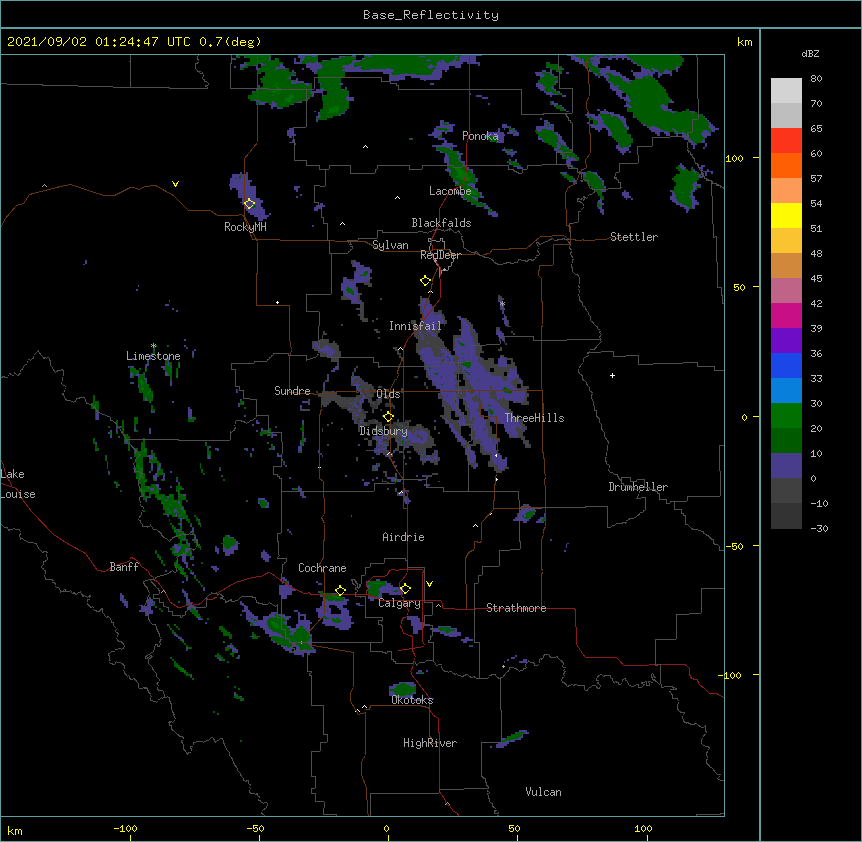Select the lightest gray swatch at top of legend
This screenshot has height=842, width=862.
[x=786, y=91]
